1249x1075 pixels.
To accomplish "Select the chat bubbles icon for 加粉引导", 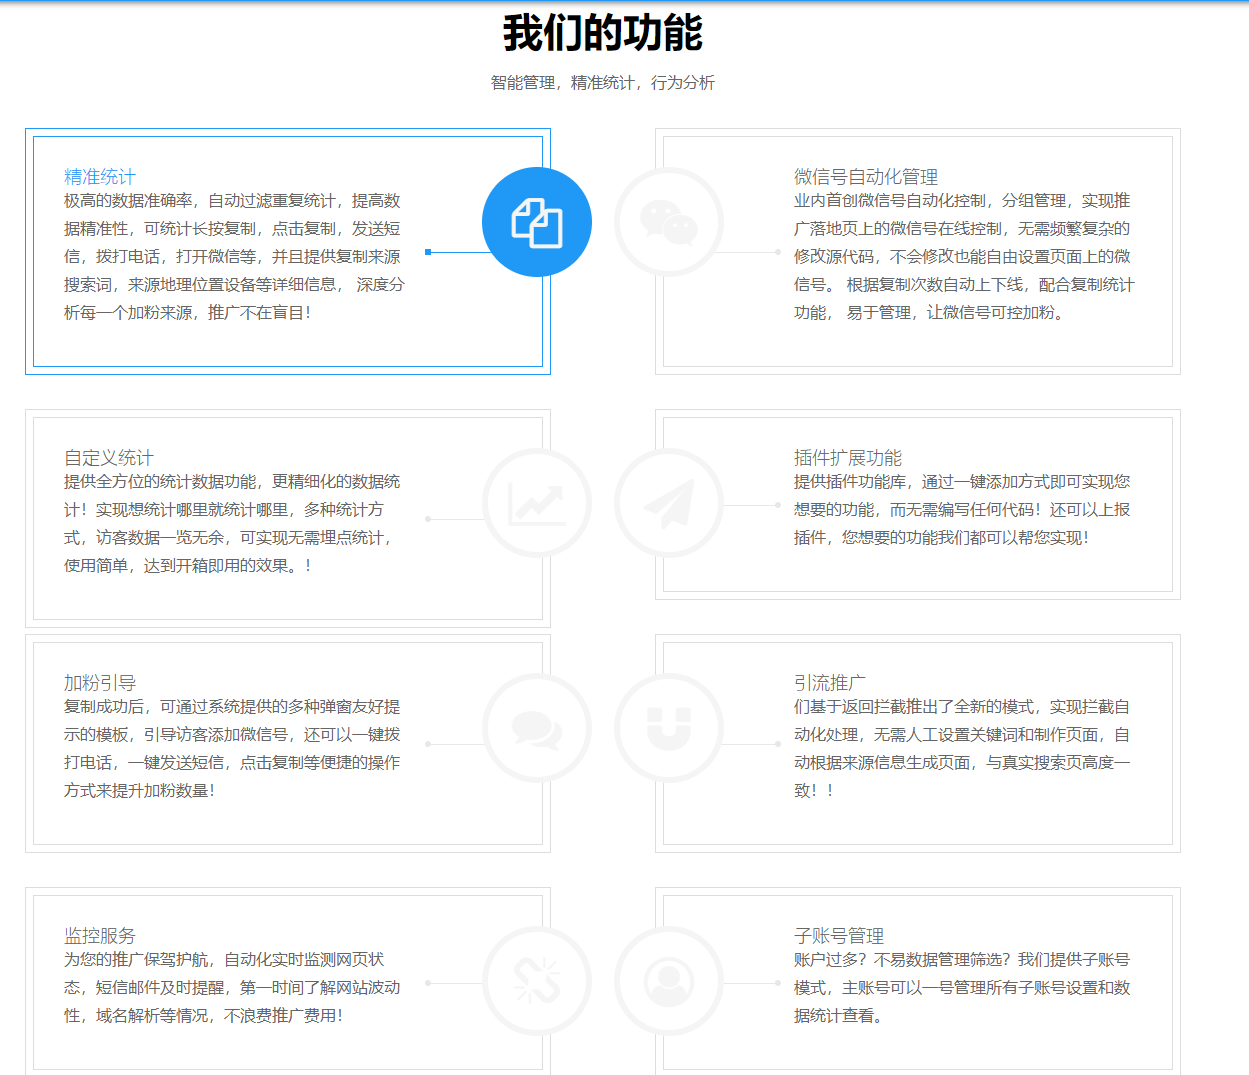I will [x=537, y=728].
